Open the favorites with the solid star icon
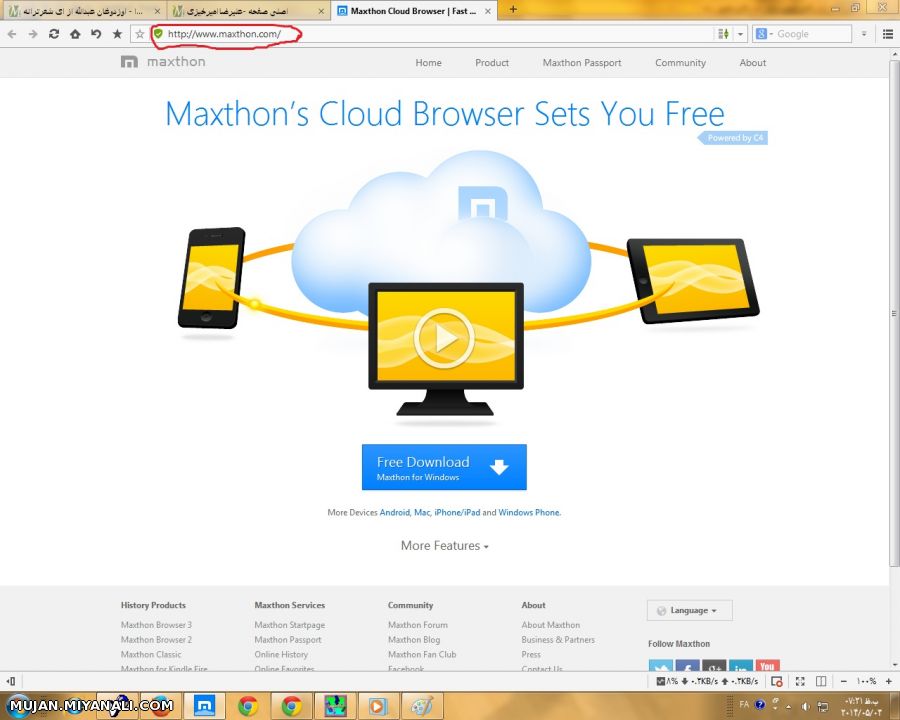This screenshot has width=900, height=720. (117, 34)
